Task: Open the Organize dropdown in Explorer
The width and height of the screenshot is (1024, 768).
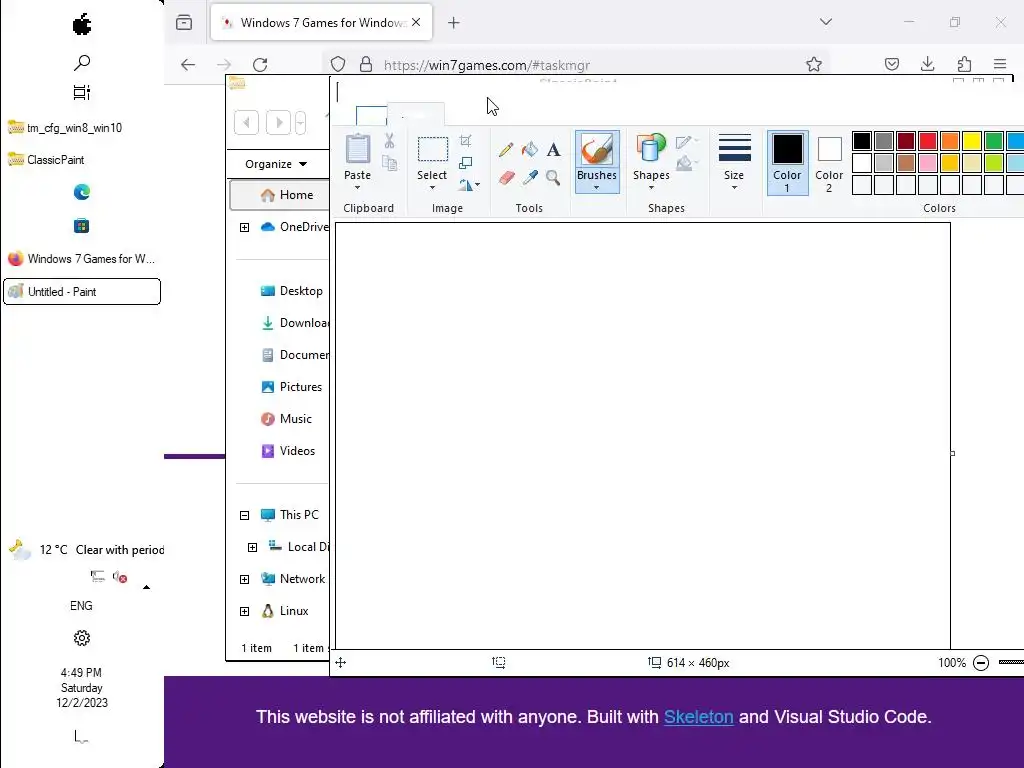Action: [276, 164]
